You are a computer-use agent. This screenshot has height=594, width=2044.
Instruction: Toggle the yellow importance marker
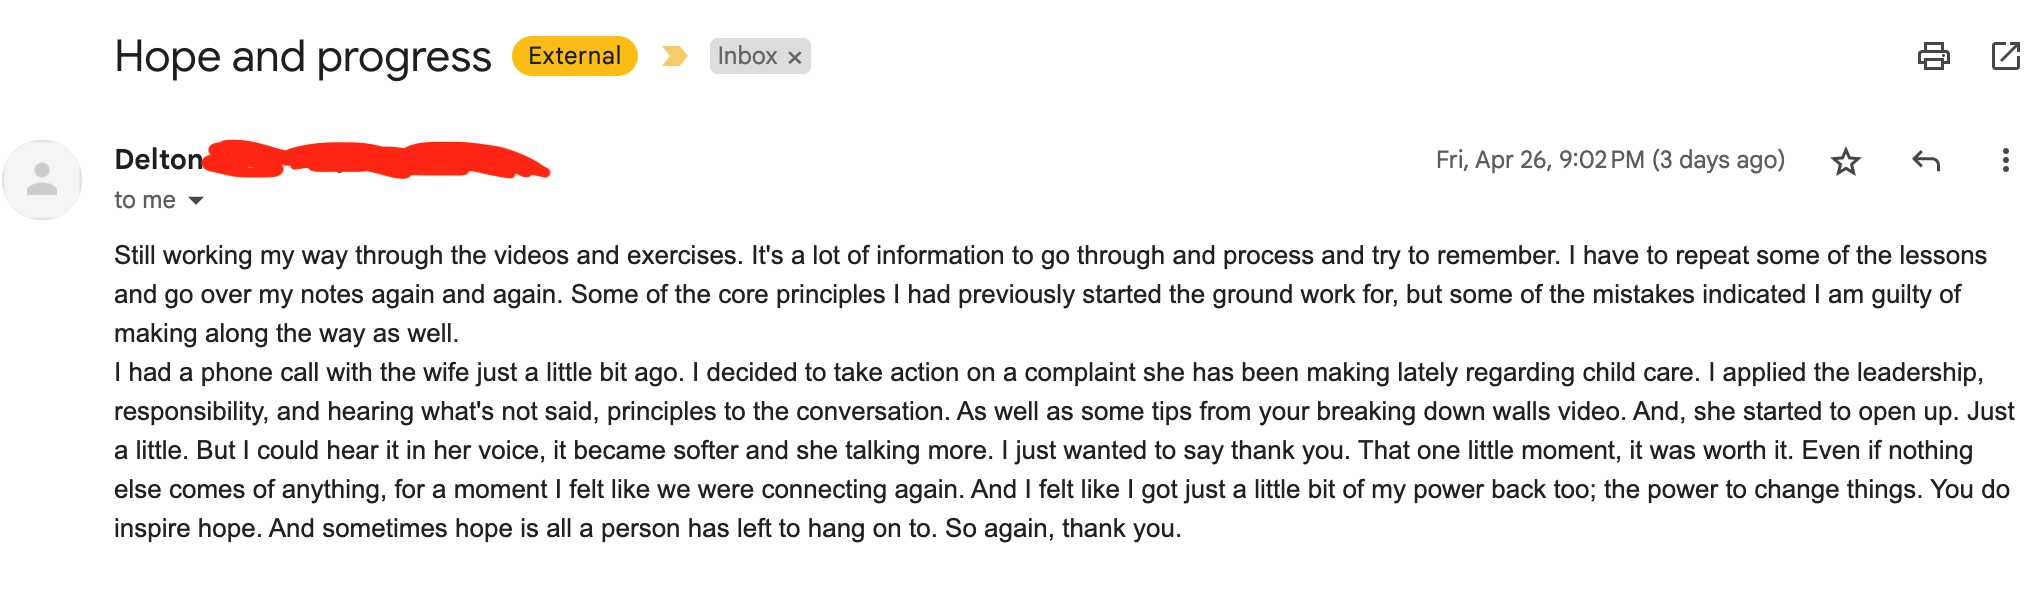point(675,56)
